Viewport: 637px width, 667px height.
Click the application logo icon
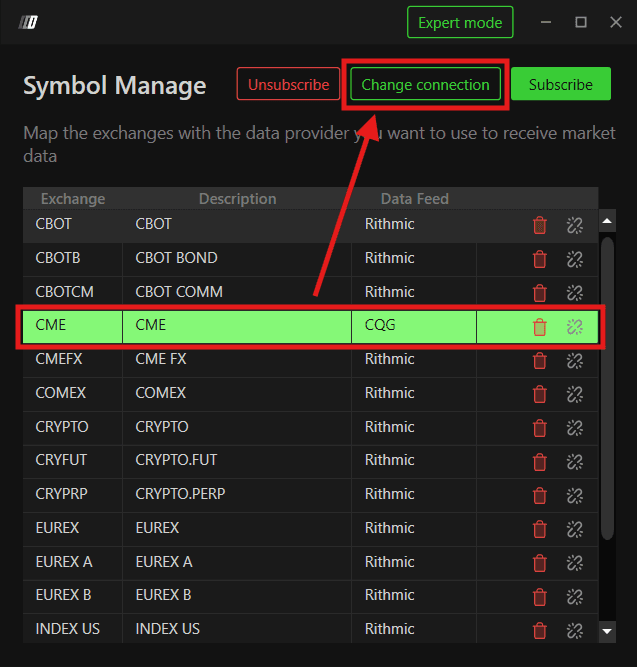click(x=28, y=22)
